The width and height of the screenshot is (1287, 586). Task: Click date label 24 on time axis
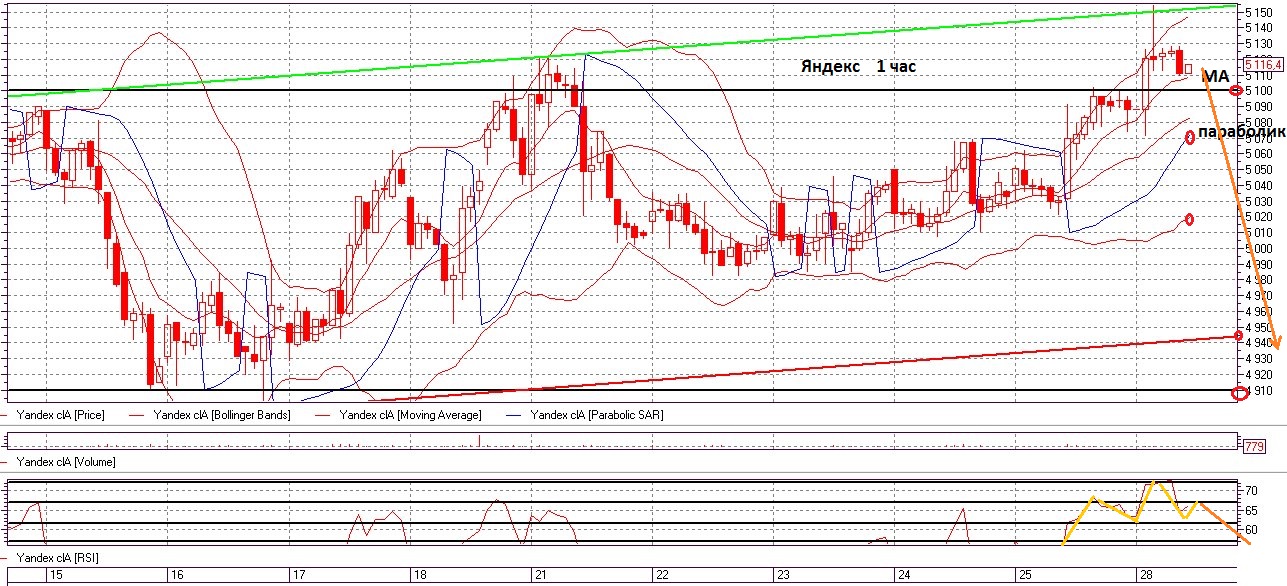pyautogui.click(x=904, y=575)
